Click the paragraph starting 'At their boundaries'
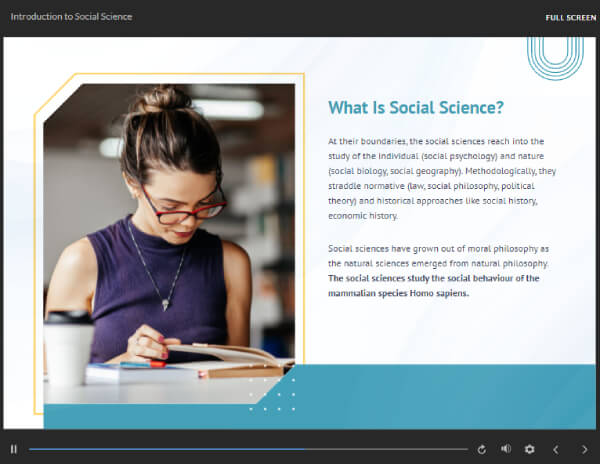Image resolution: width=600 pixels, height=464 pixels. pyautogui.click(x=432, y=178)
